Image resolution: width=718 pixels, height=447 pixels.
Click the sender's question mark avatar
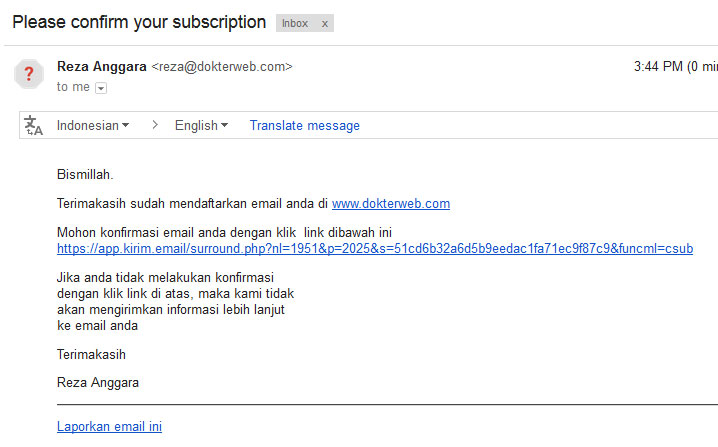[29, 74]
